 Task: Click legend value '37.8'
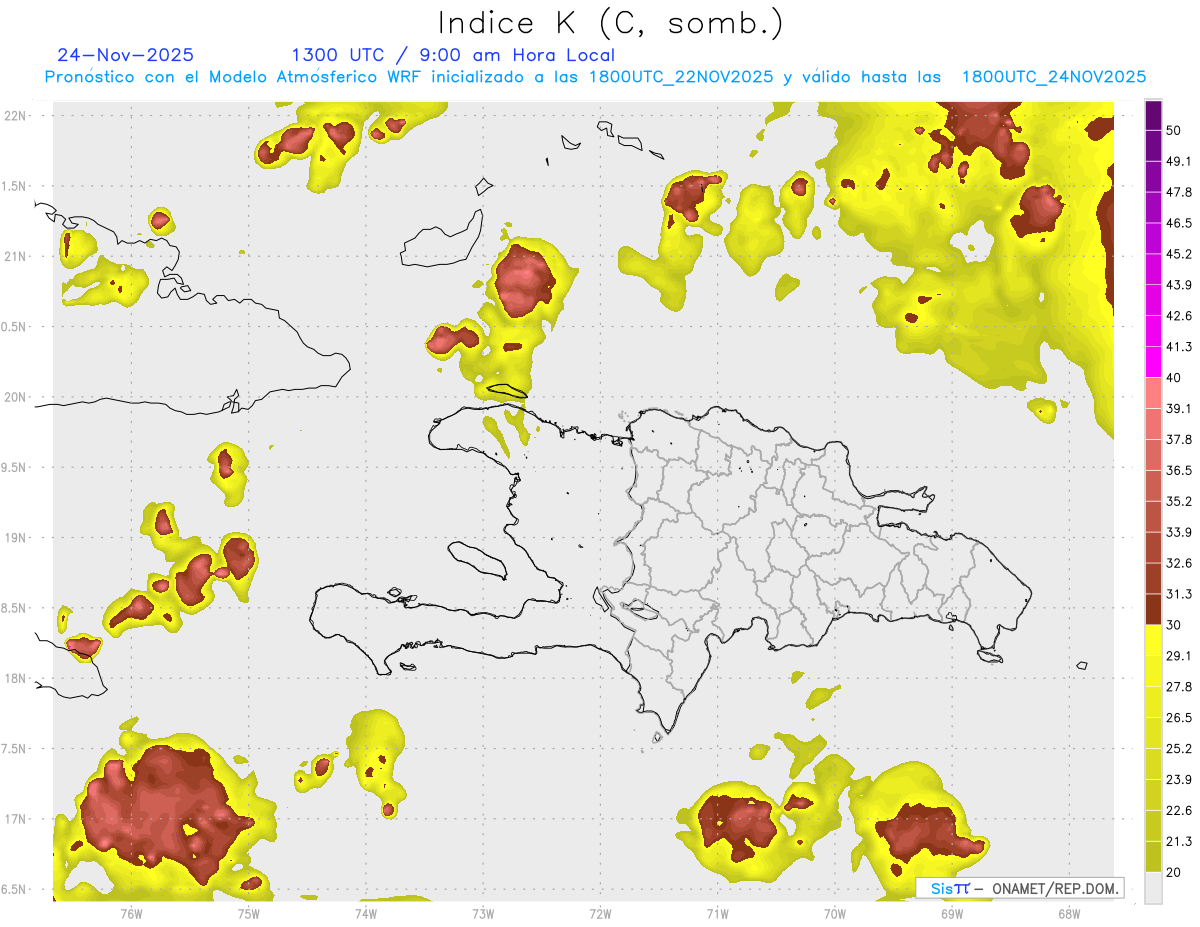(1179, 439)
